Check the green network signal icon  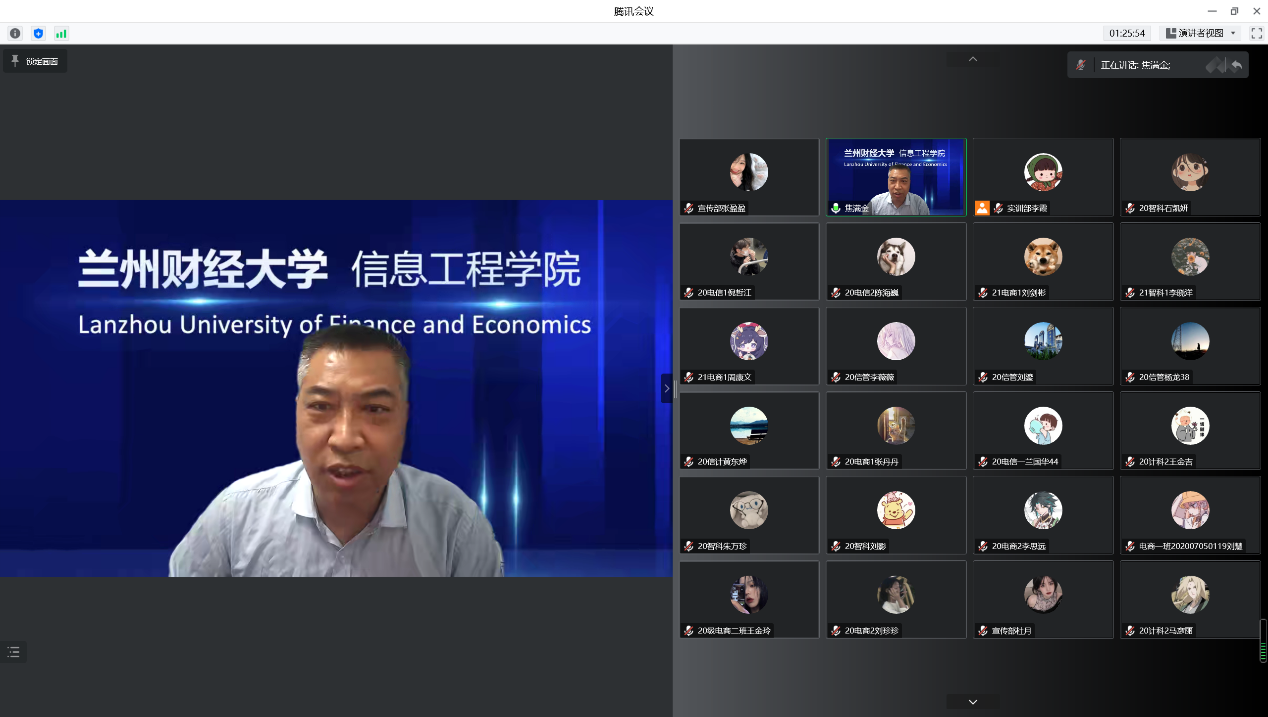61,33
